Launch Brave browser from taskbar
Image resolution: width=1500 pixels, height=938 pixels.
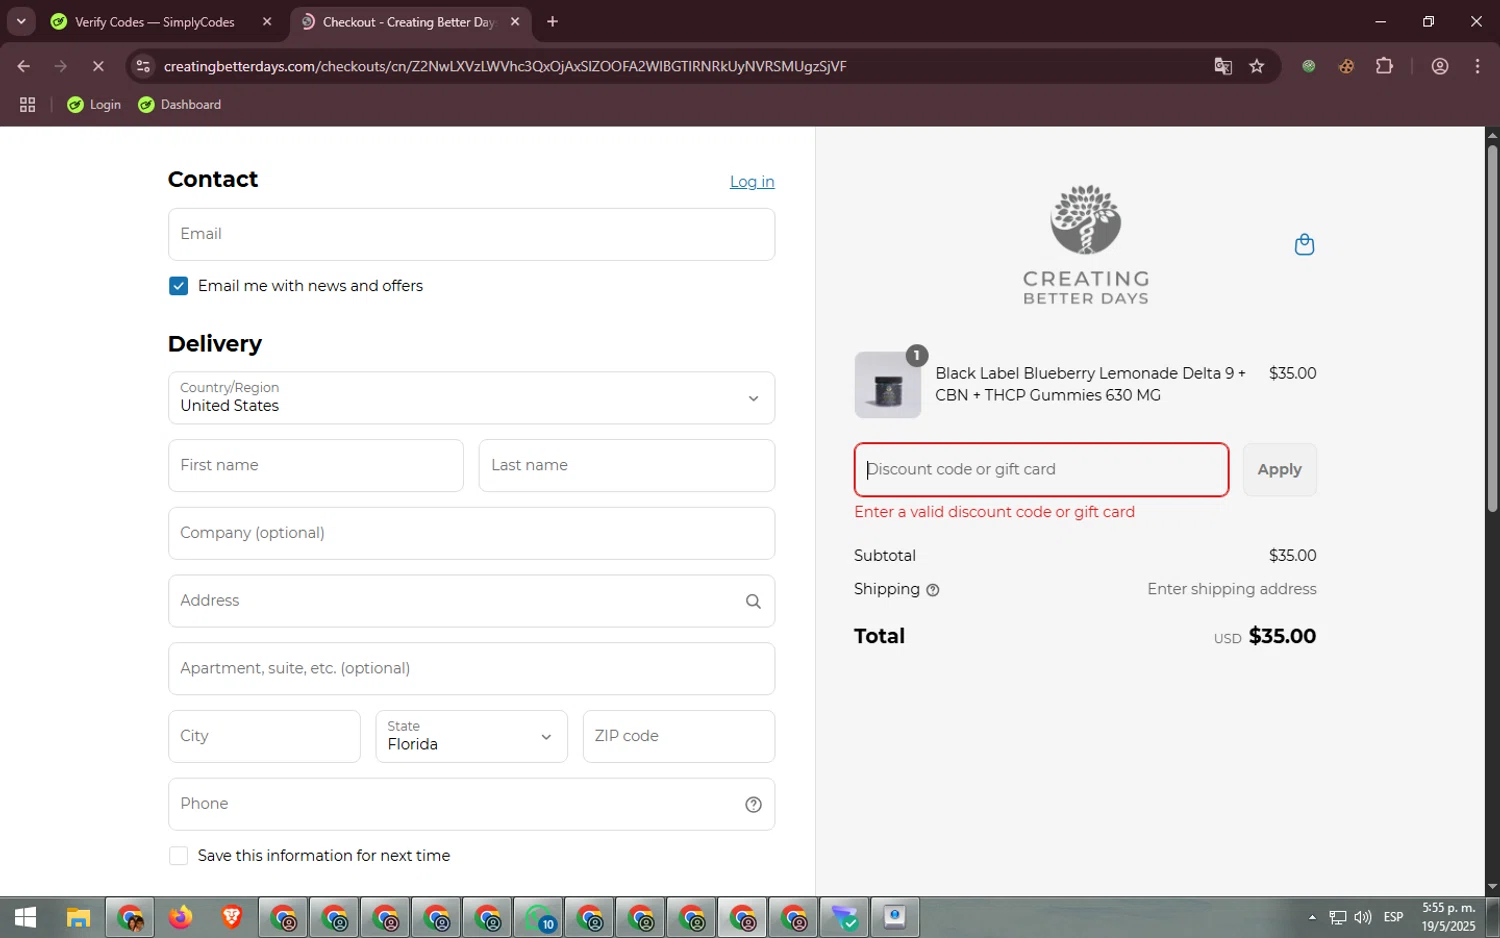pos(232,917)
